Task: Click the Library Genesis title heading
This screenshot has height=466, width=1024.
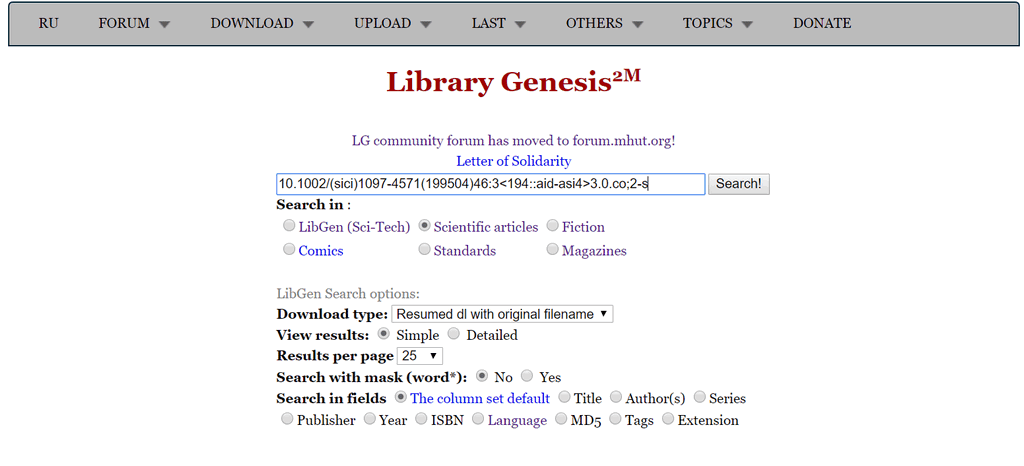Action: [513, 82]
